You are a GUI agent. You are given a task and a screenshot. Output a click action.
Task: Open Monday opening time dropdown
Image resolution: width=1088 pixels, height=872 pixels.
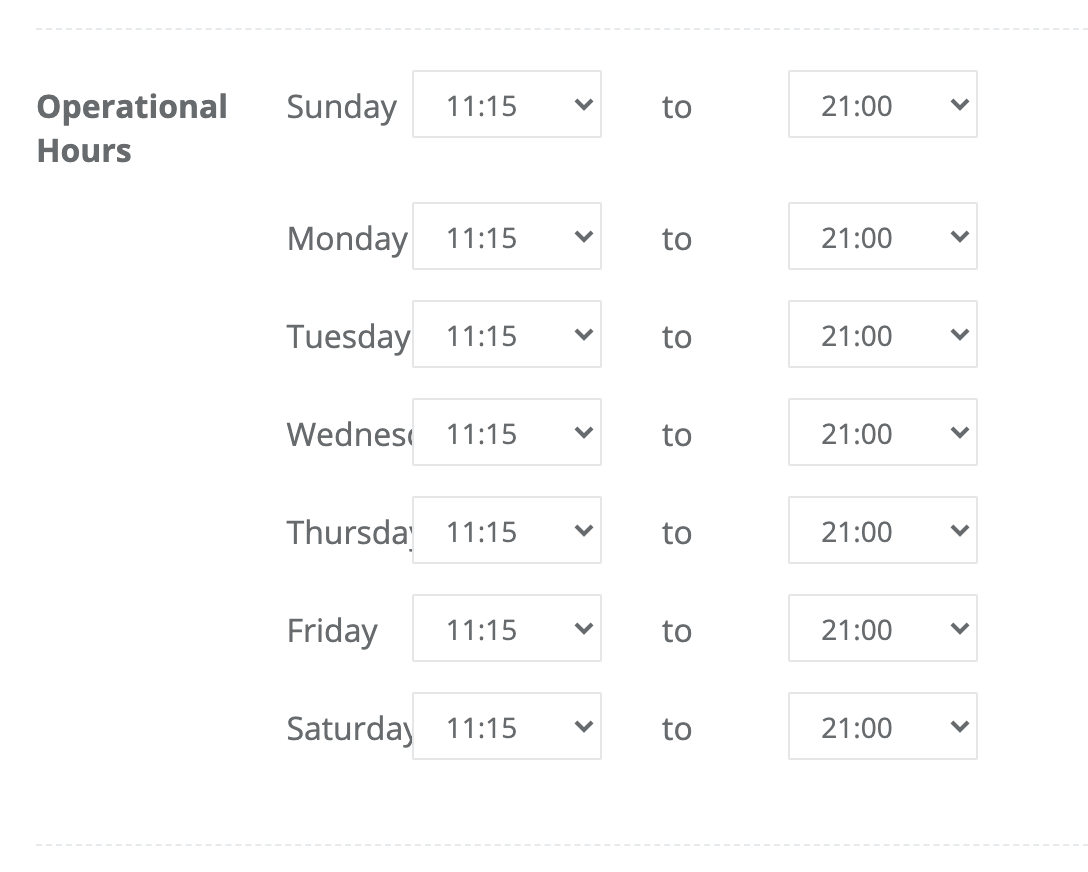pyautogui.click(x=507, y=237)
